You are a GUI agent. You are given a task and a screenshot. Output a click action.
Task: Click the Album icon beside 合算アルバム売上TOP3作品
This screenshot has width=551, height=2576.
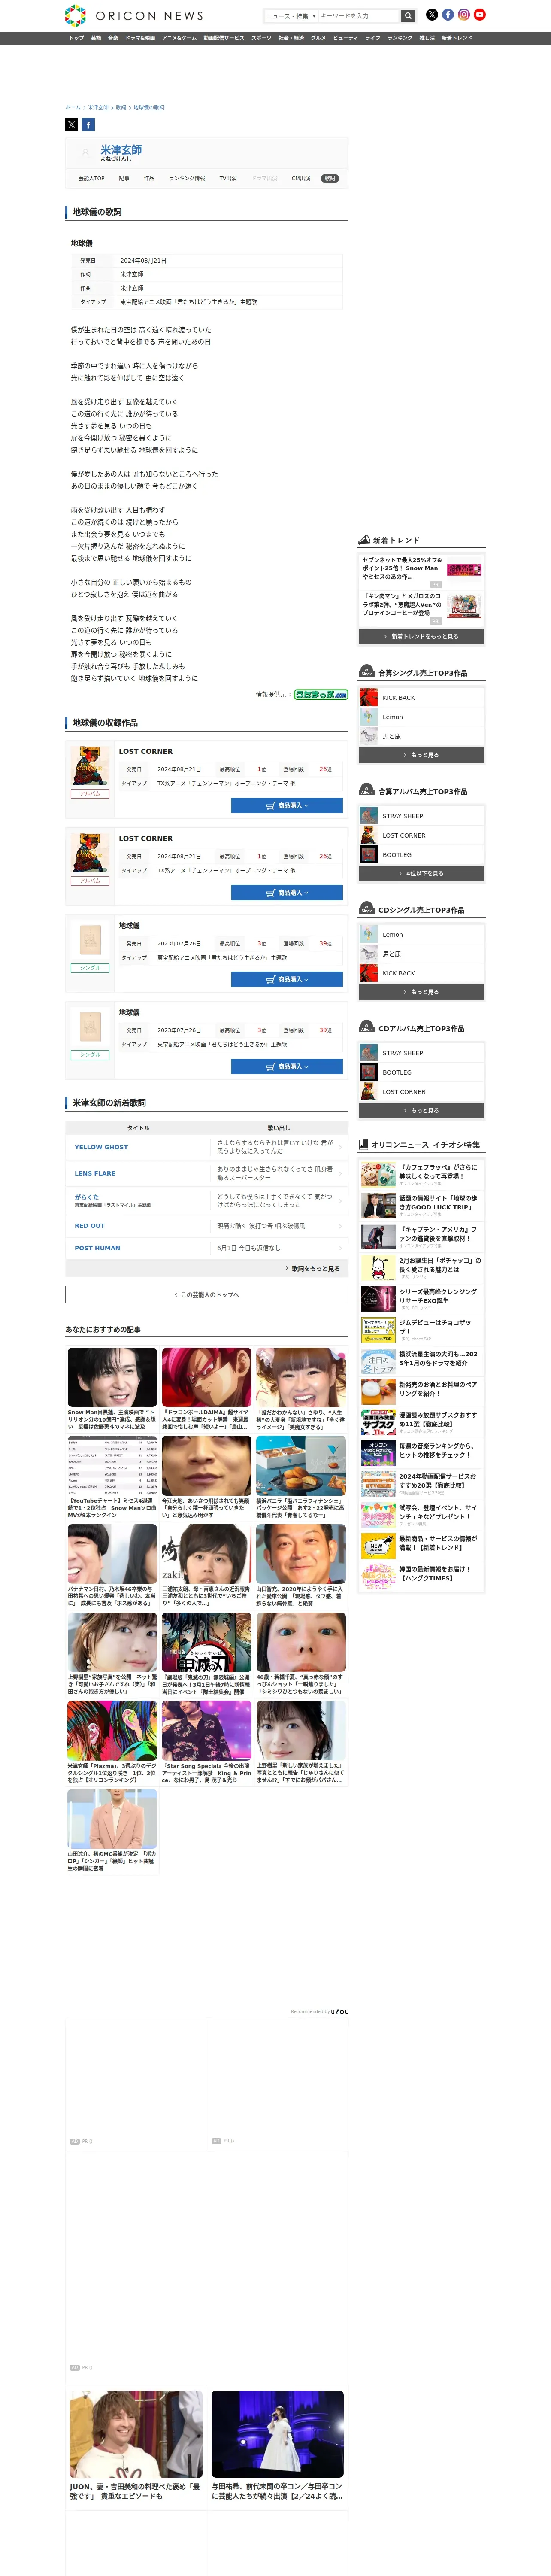pyautogui.click(x=367, y=790)
